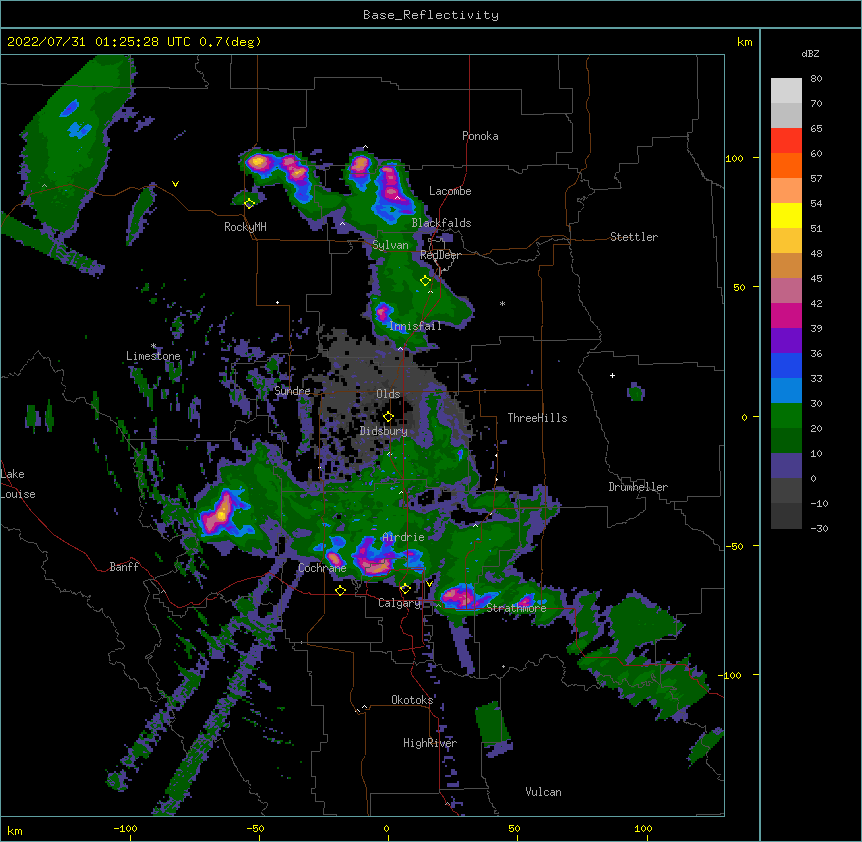Click the -50 tick on vertical km axis
The image size is (862, 842).
pos(734,546)
